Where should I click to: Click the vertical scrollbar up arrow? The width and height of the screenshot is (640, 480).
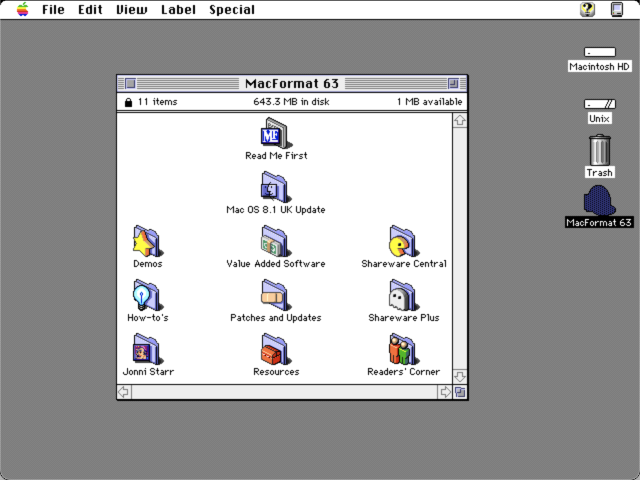point(460,120)
